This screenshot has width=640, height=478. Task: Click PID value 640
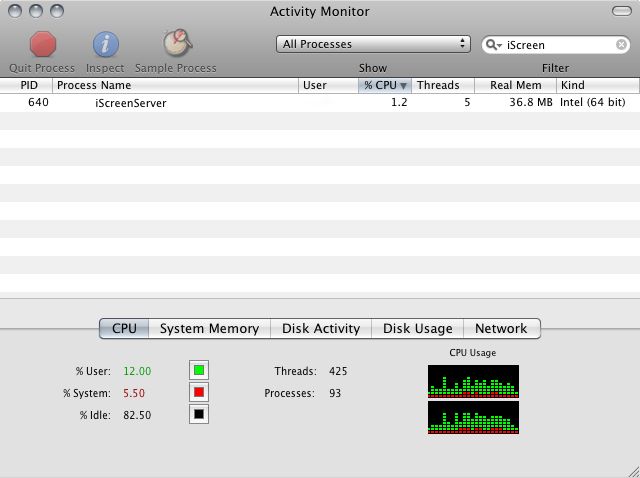tap(38, 102)
